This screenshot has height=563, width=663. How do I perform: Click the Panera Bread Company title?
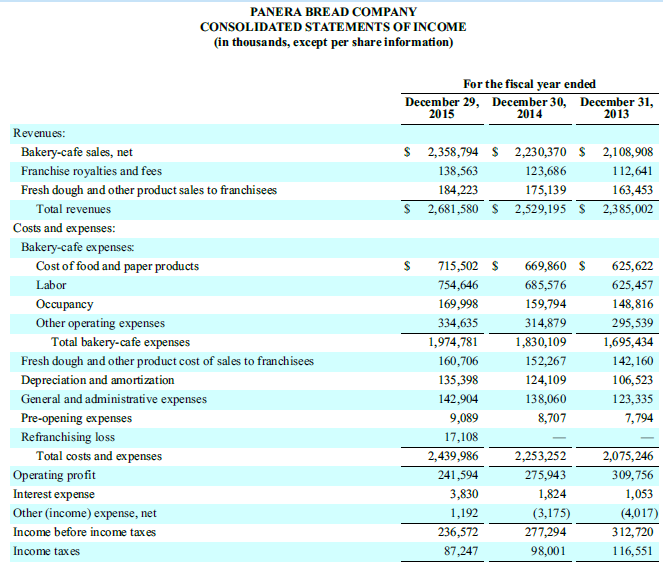pyautogui.click(x=333, y=10)
